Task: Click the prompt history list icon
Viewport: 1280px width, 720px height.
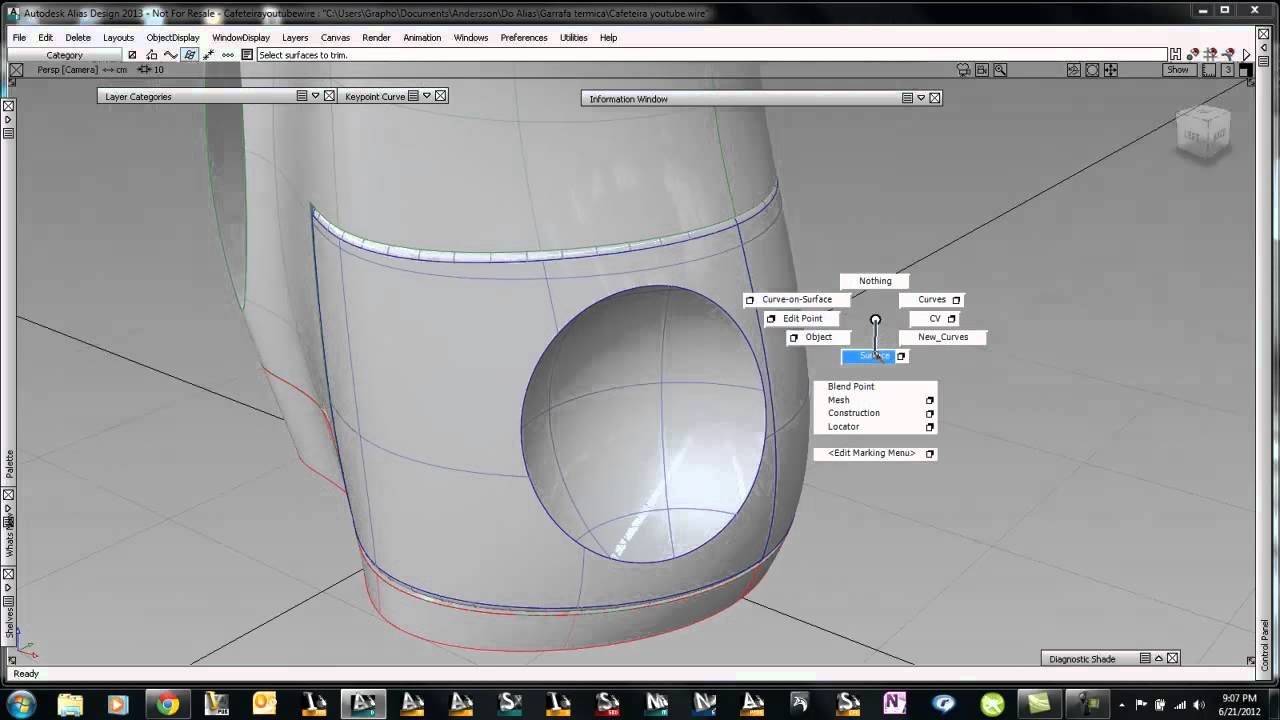Action: point(247,55)
